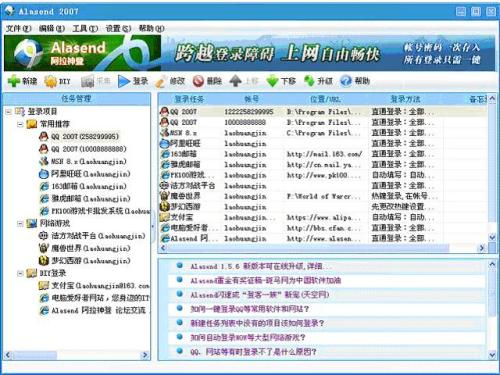This screenshot has width=500, height=375.
Task: Click the grayed 上移 (Move up) arrow
Action: 235,81
